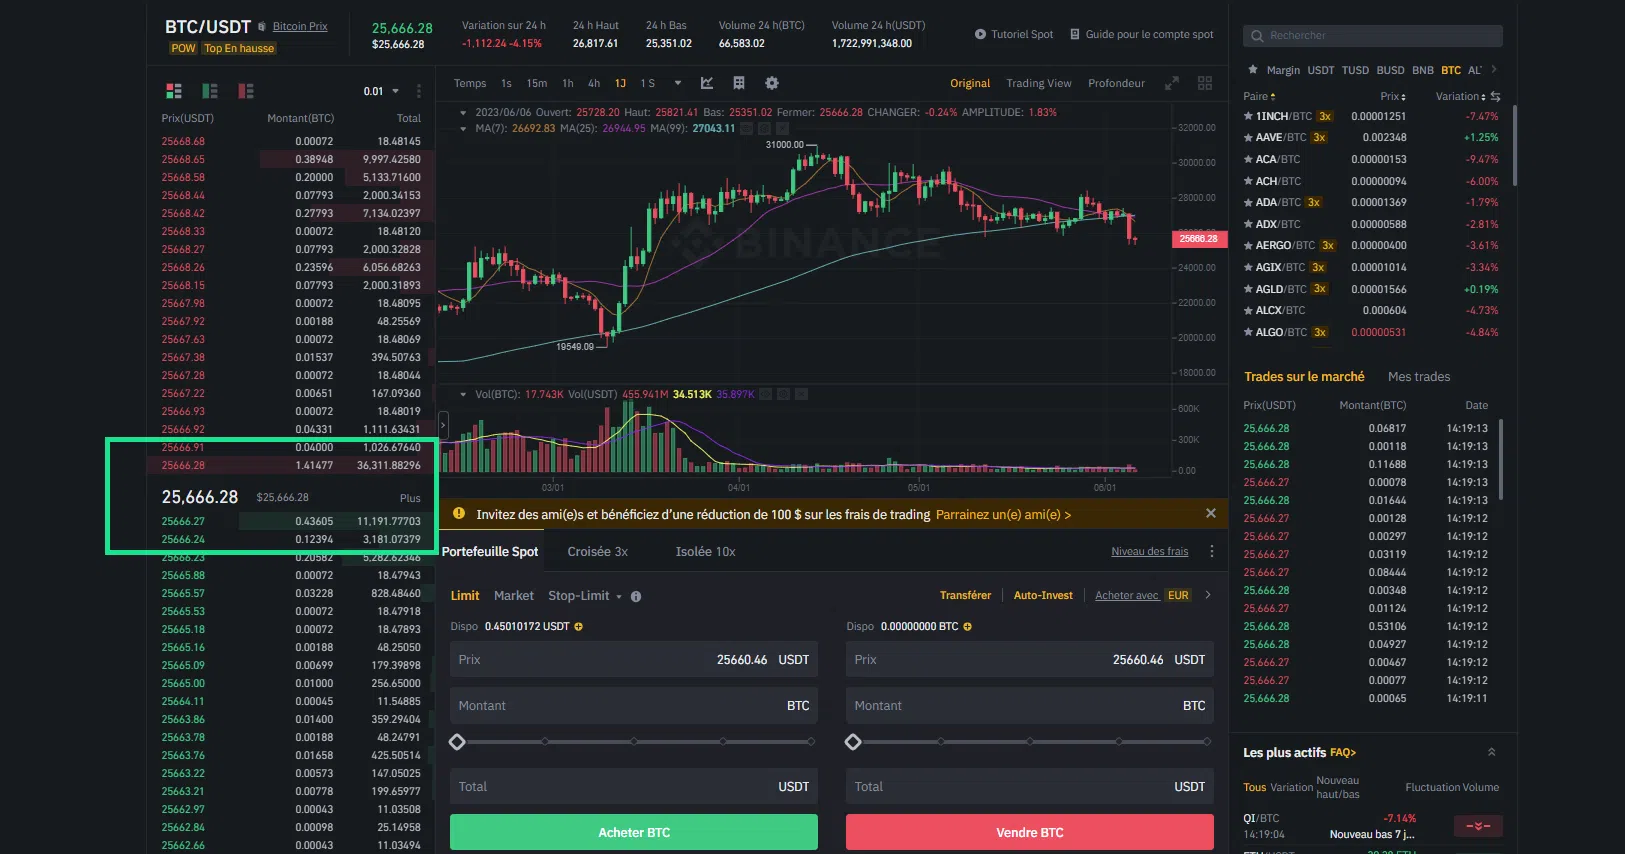Switch chart to Trading View
1625x854 pixels.
(1039, 83)
